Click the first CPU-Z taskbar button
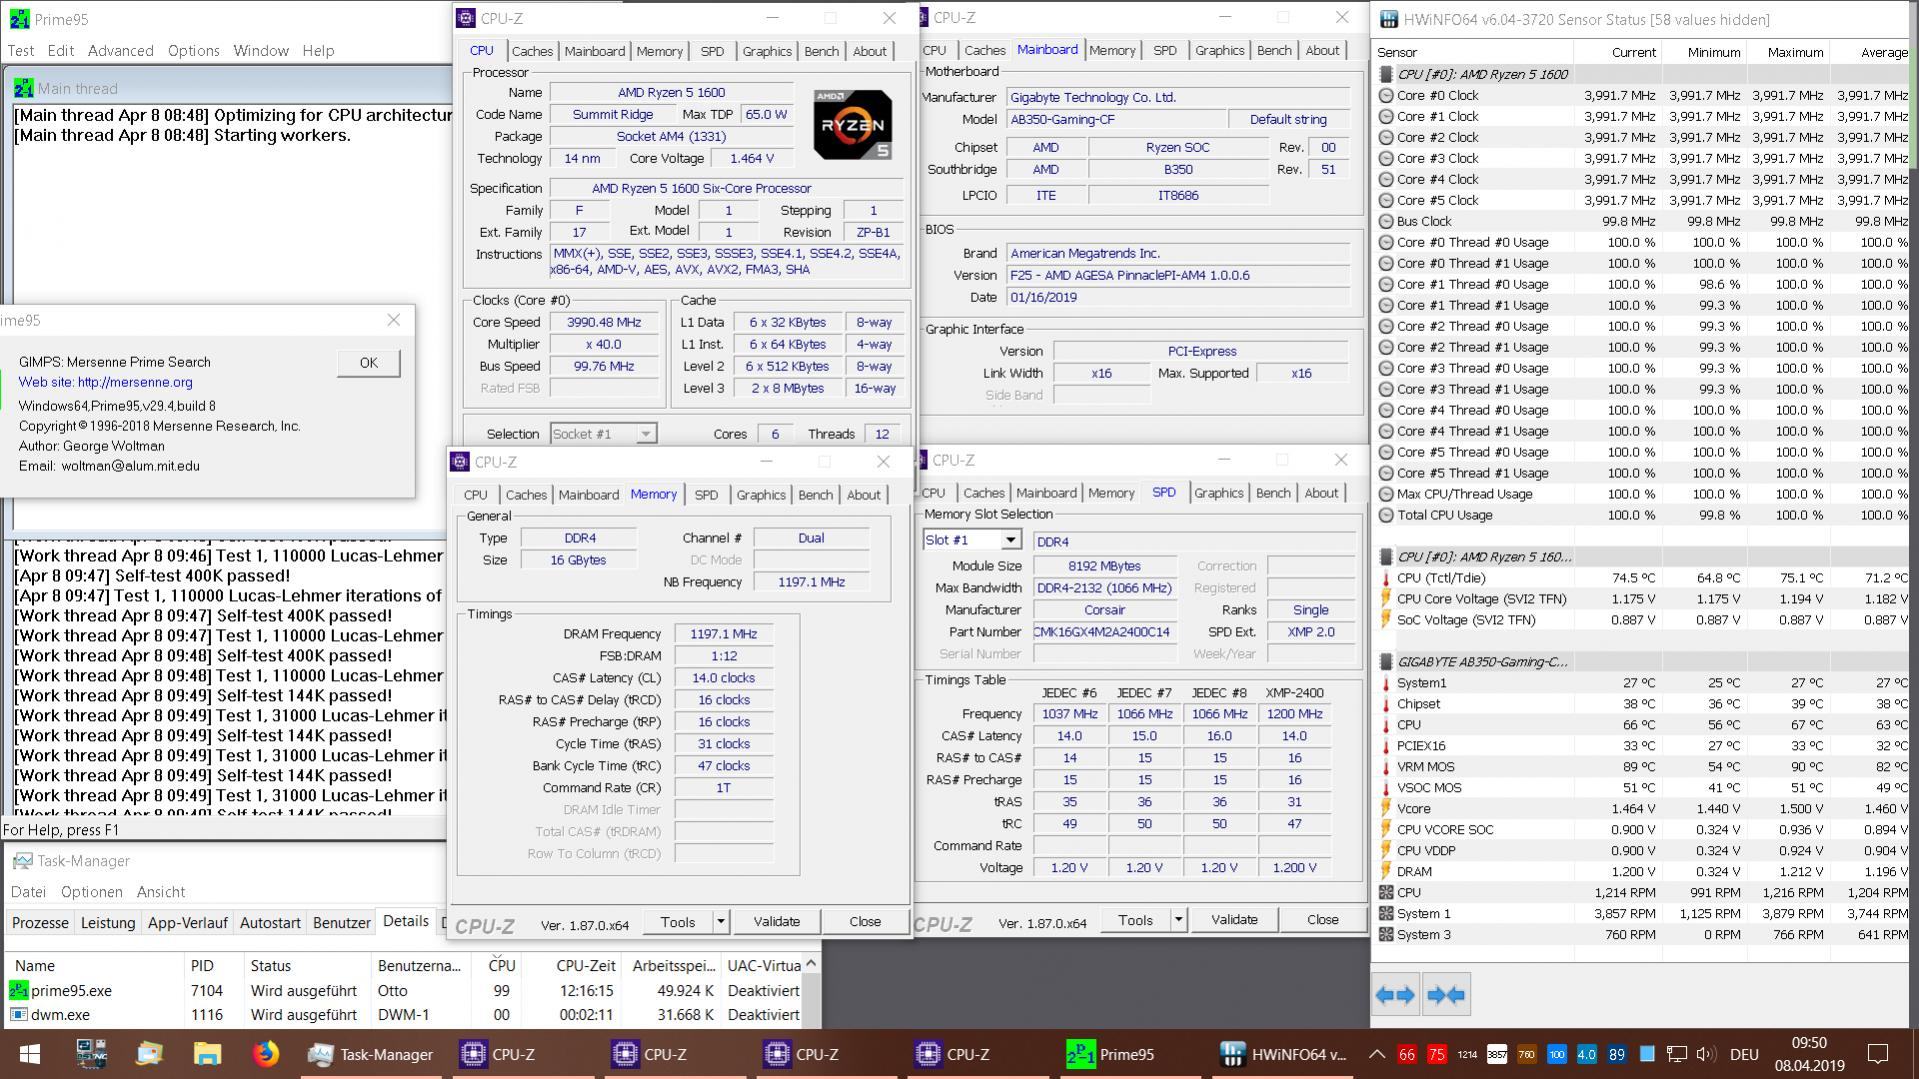Viewport: 1919px width, 1079px height. tap(497, 1054)
